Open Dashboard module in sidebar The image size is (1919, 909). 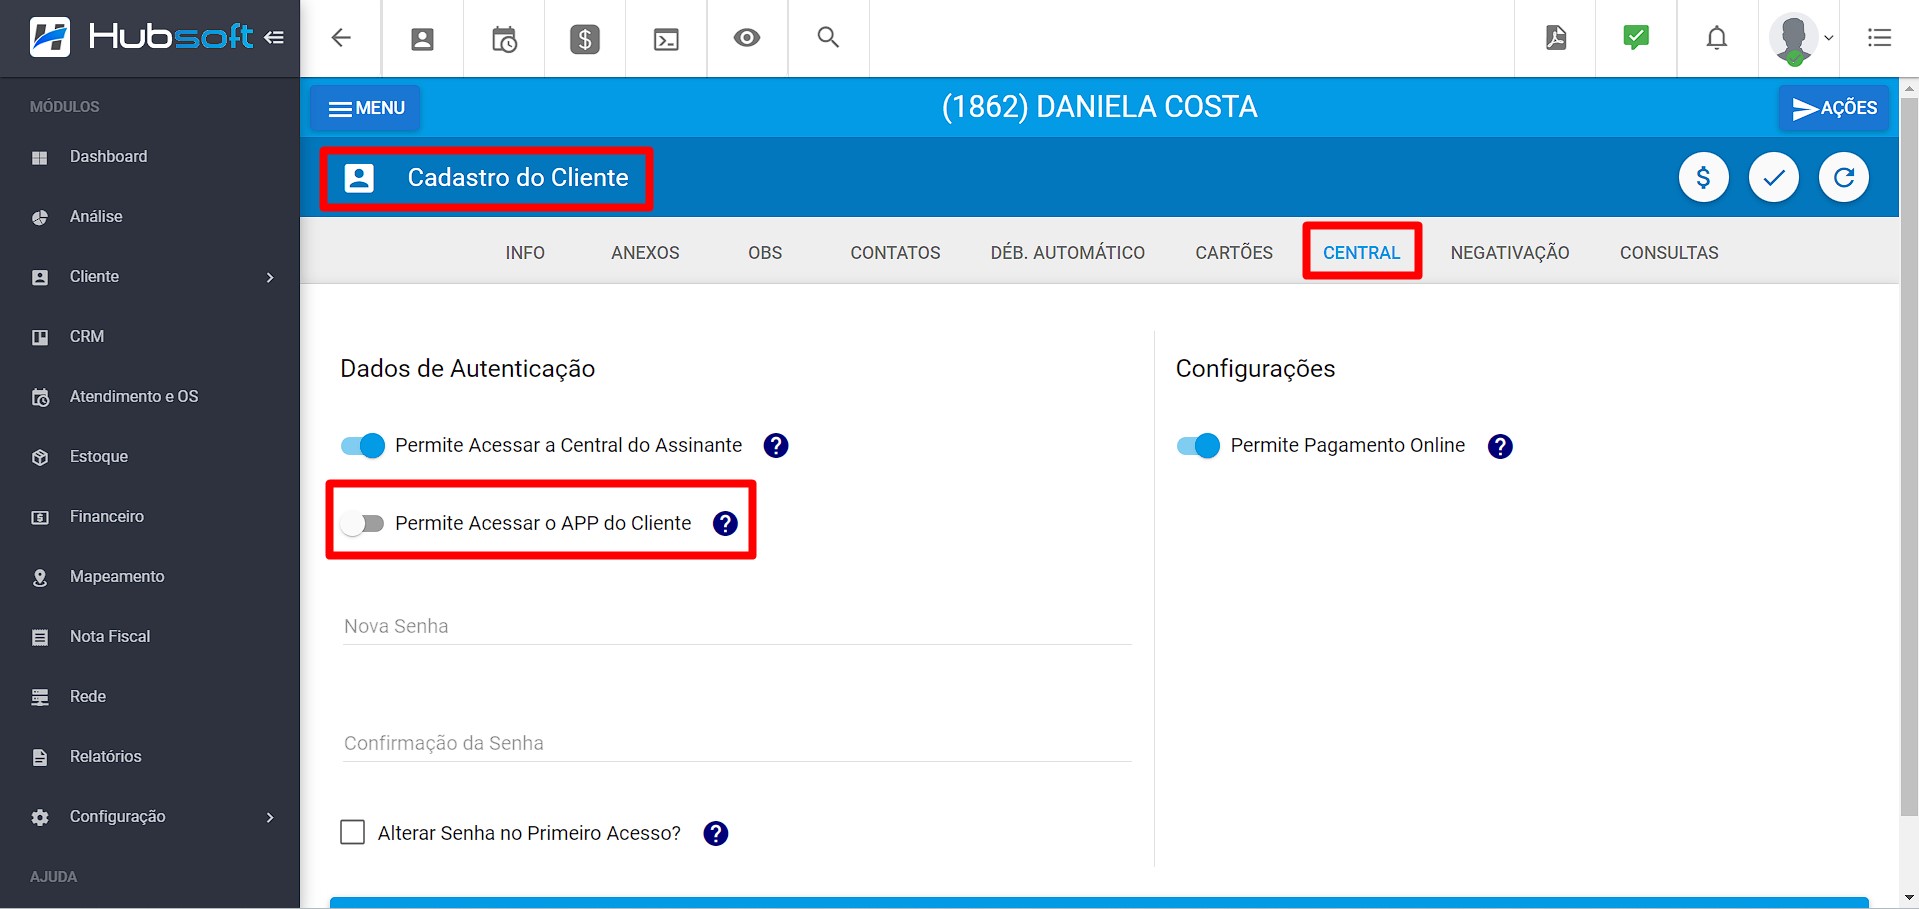coord(150,157)
